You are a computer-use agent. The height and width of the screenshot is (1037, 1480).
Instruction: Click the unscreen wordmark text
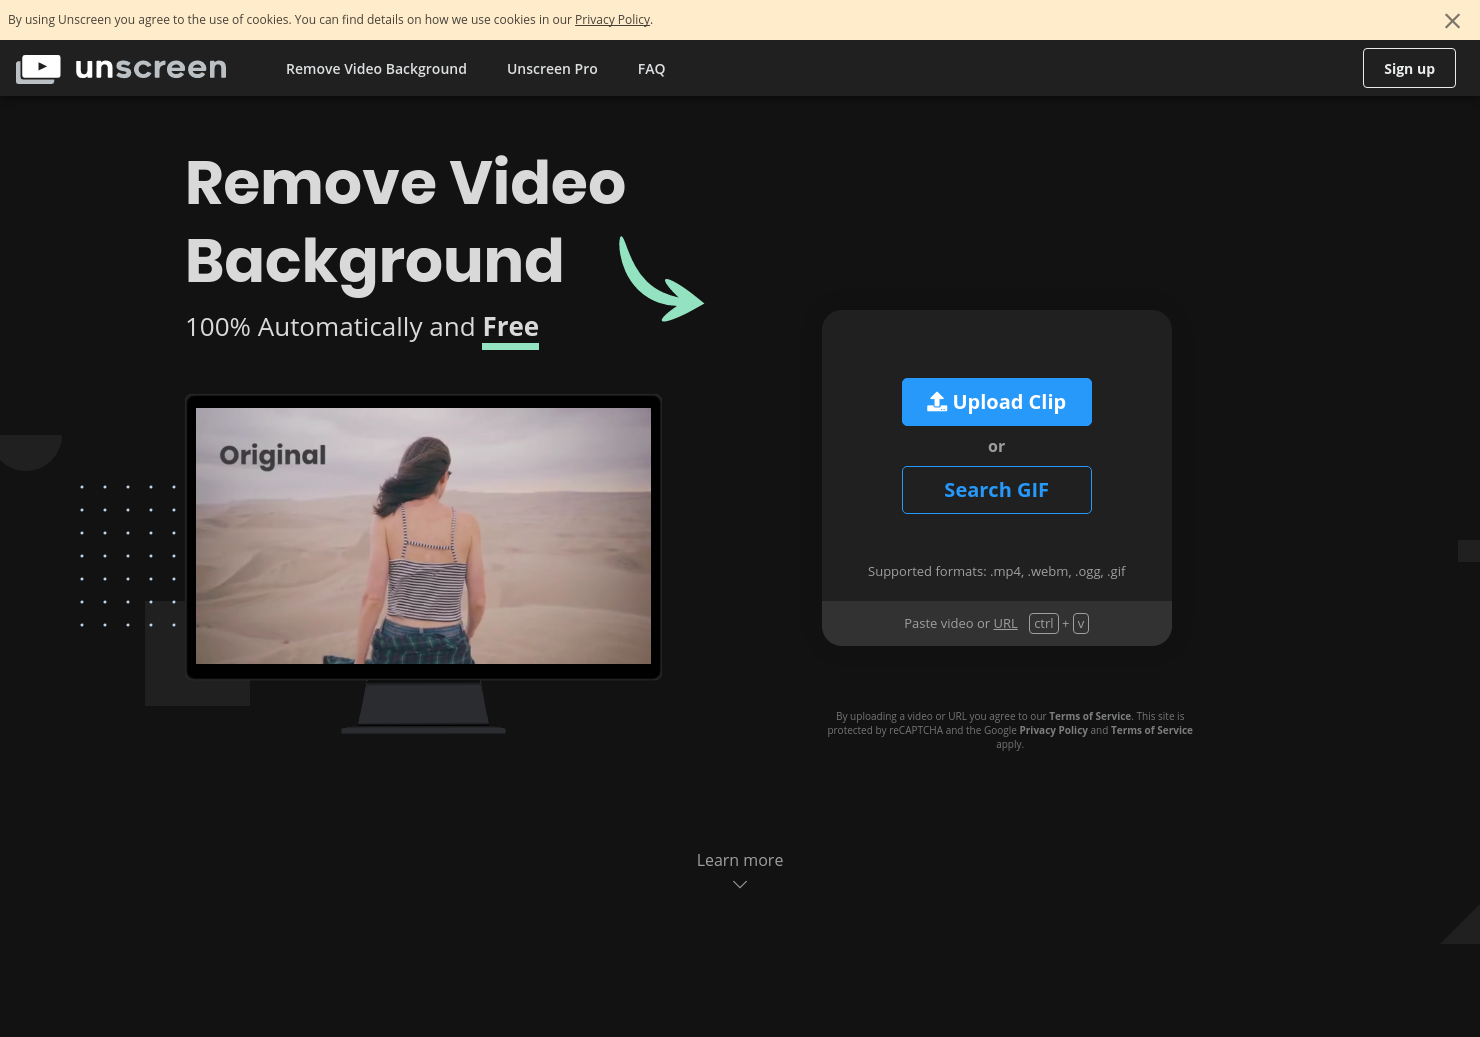coord(151,68)
